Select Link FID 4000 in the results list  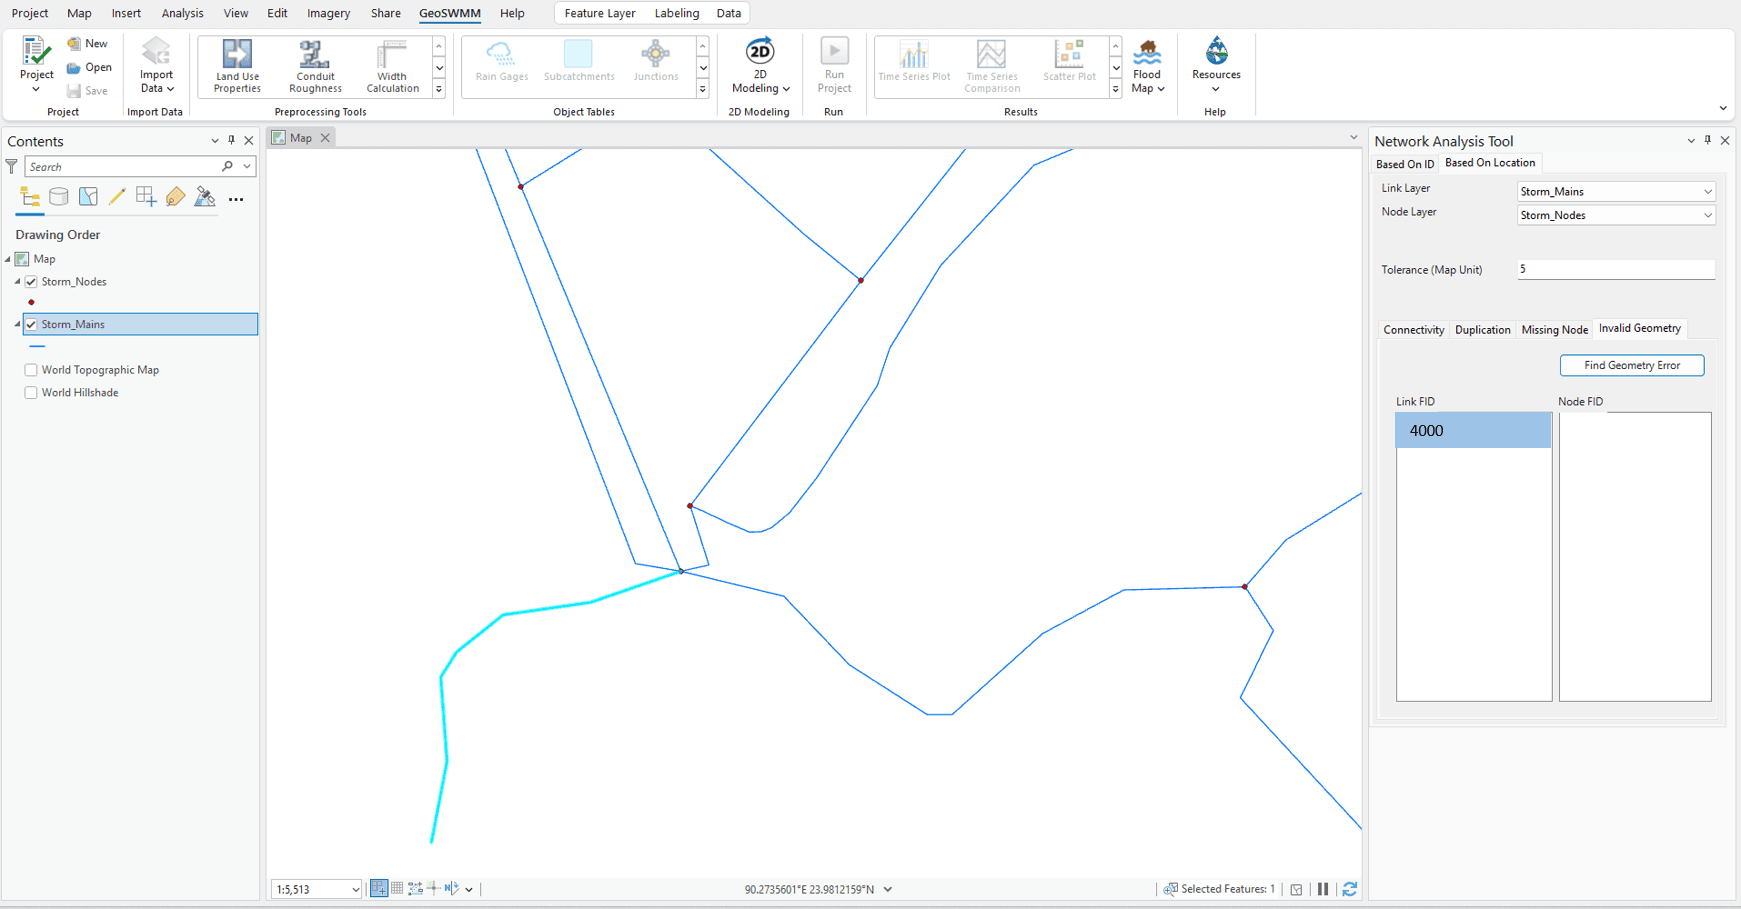click(x=1473, y=430)
